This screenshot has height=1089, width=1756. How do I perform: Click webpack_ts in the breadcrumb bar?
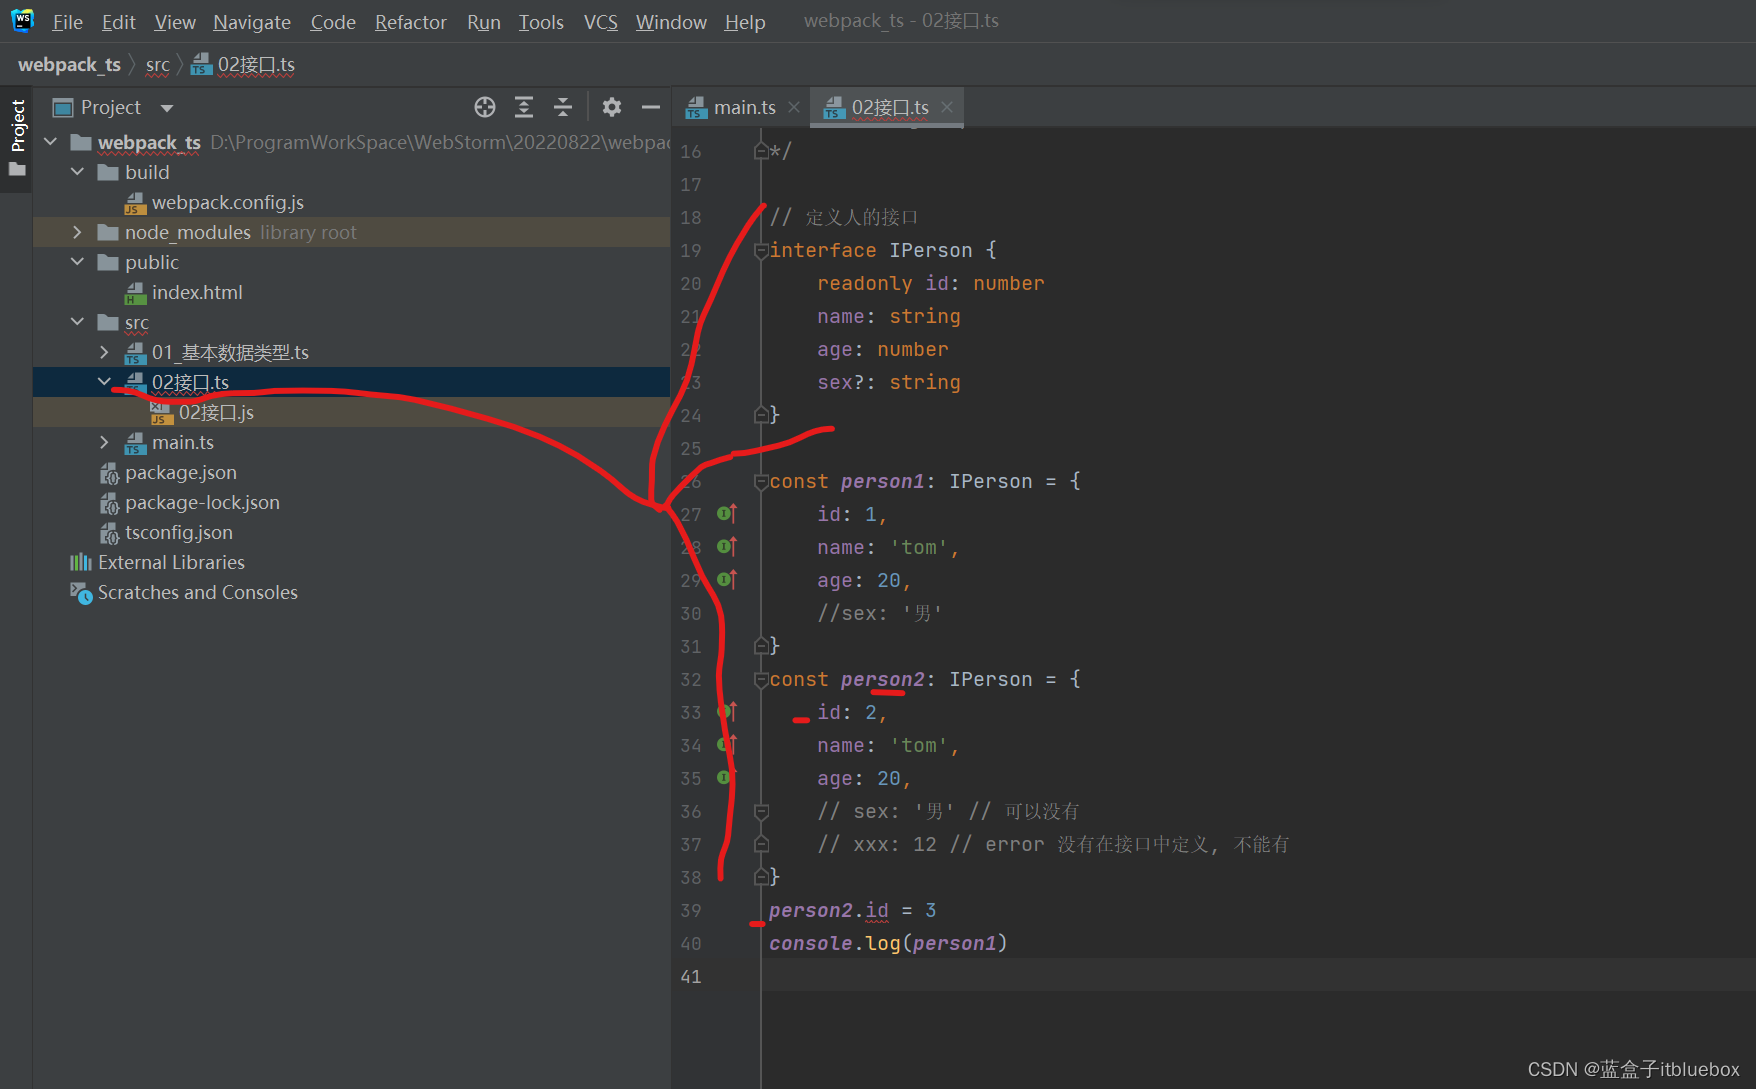69,64
